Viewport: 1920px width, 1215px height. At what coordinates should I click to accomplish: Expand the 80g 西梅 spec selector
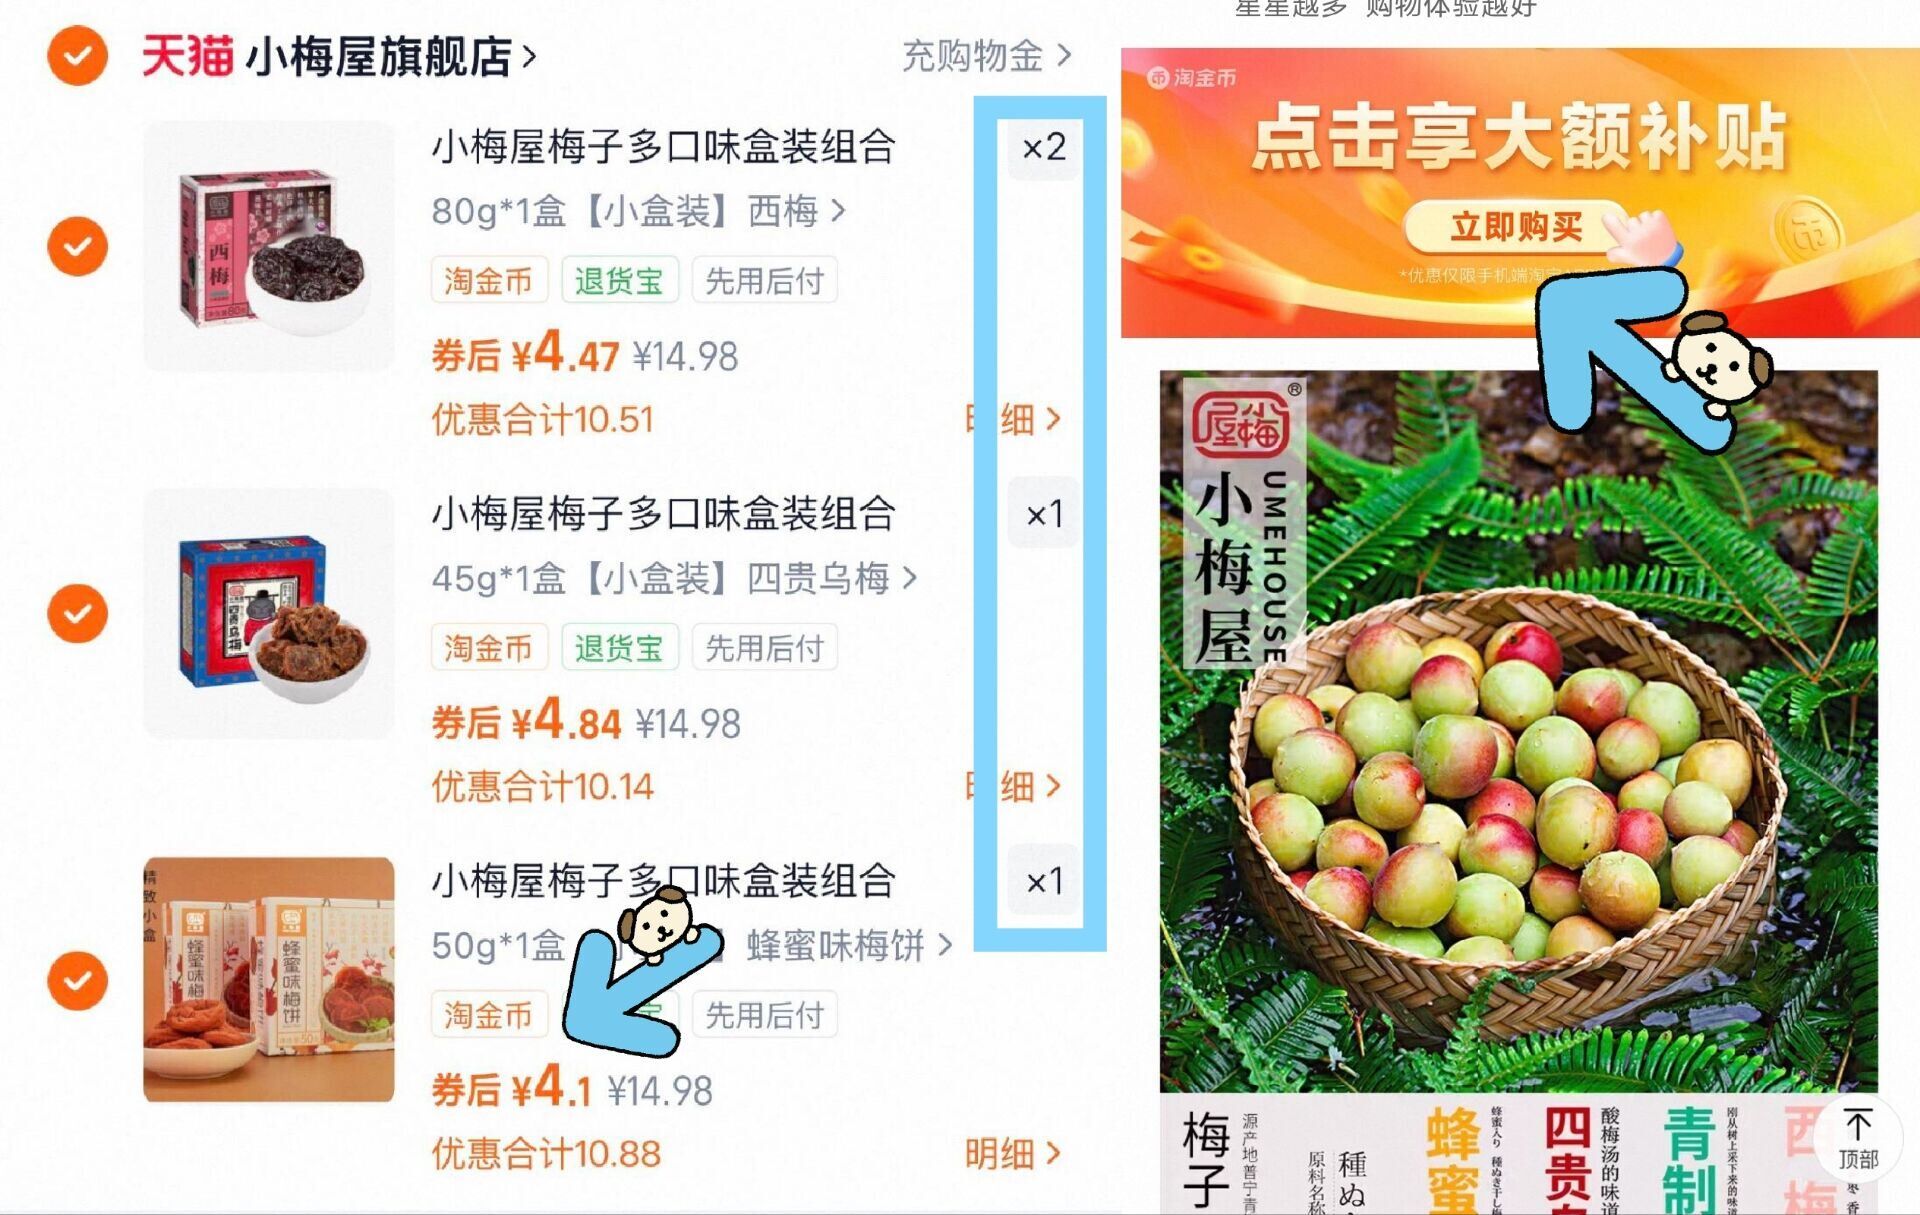tap(638, 211)
